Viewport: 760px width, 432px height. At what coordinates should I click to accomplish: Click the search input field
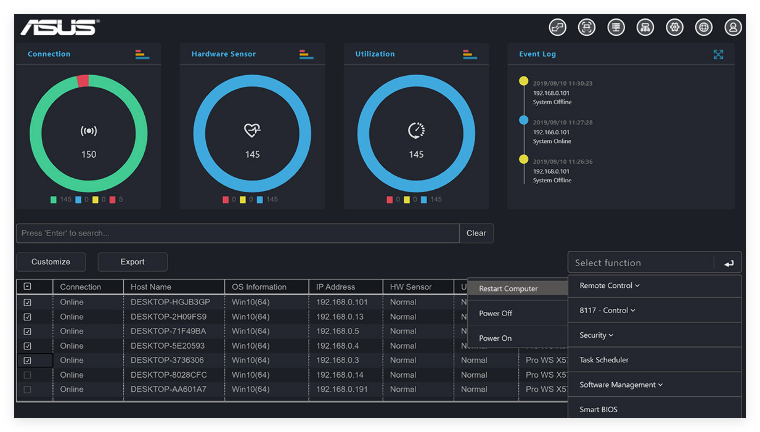pyautogui.click(x=238, y=233)
